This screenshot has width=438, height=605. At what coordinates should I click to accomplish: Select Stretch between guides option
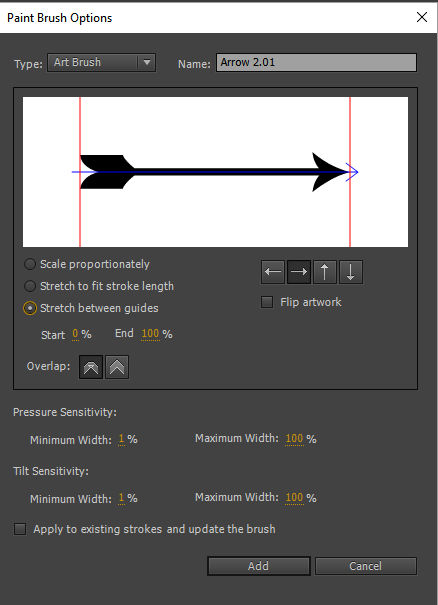pyautogui.click(x=30, y=308)
